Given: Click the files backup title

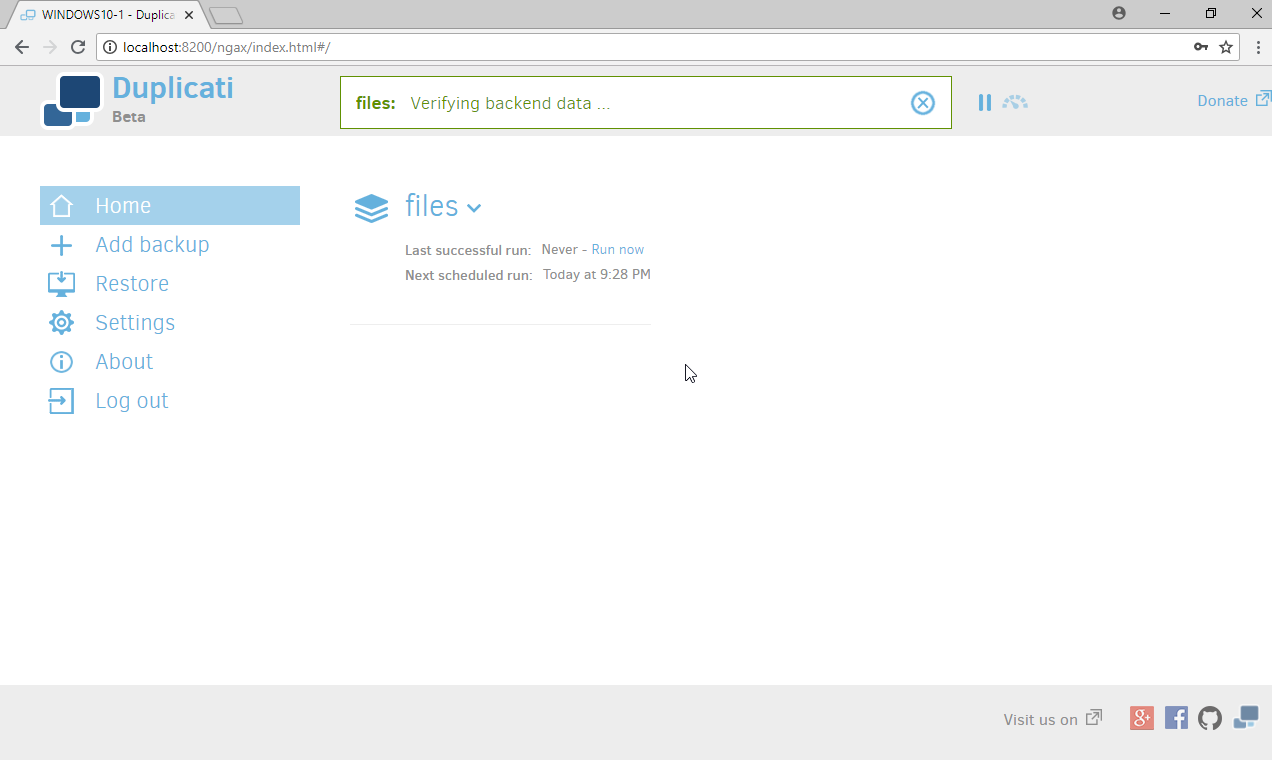Looking at the screenshot, I should click(x=431, y=206).
